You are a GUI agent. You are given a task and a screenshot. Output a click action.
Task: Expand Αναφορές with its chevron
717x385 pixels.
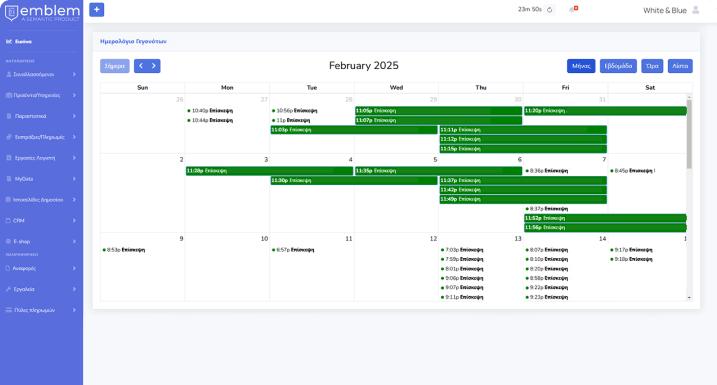tap(74, 268)
